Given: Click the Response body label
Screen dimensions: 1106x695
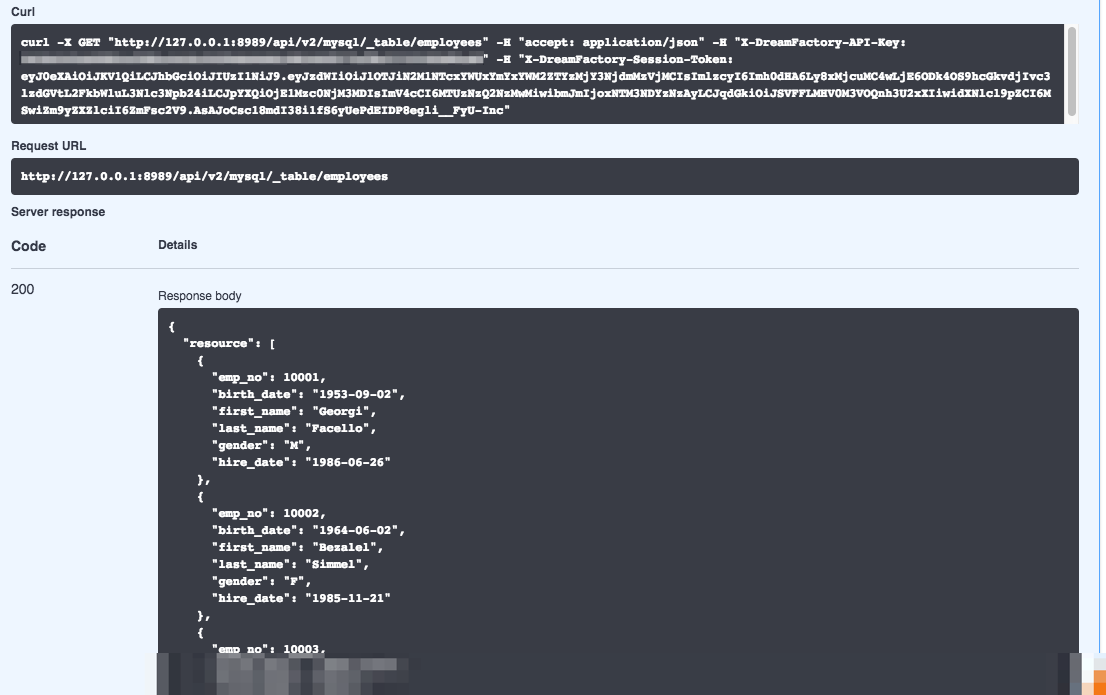Looking at the screenshot, I should point(199,295).
